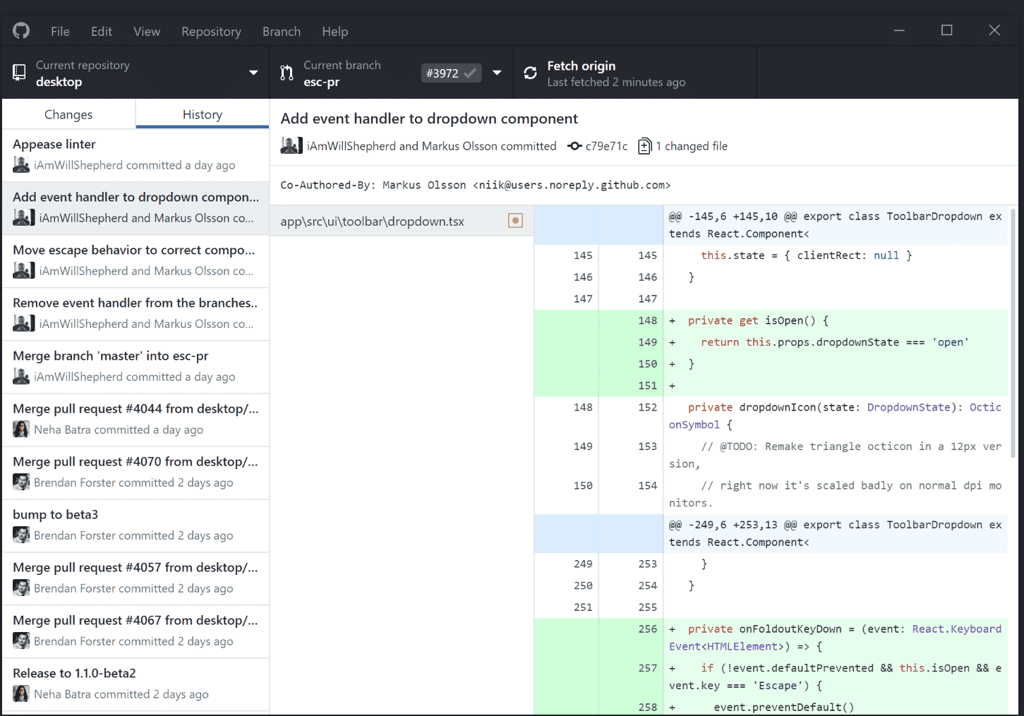Click the commit hash icon near c79e71c

coord(574,146)
